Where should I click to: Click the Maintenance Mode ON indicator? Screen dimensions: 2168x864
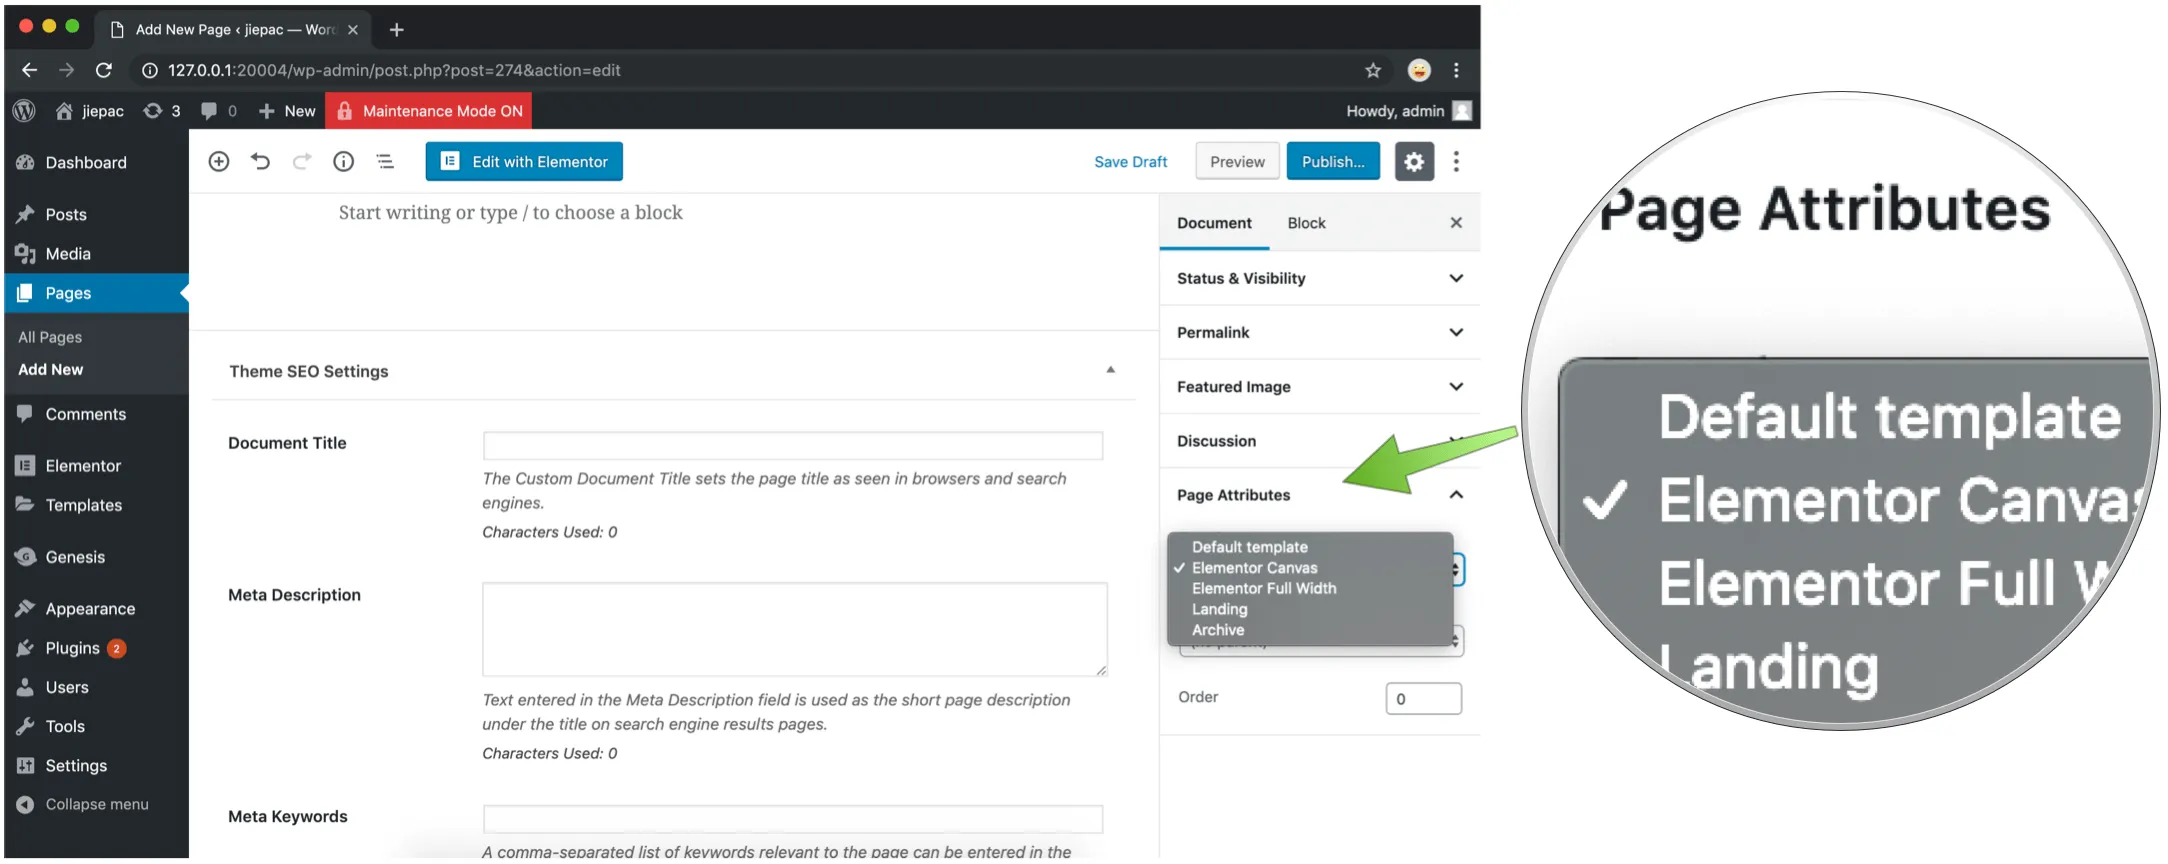[x=429, y=111]
